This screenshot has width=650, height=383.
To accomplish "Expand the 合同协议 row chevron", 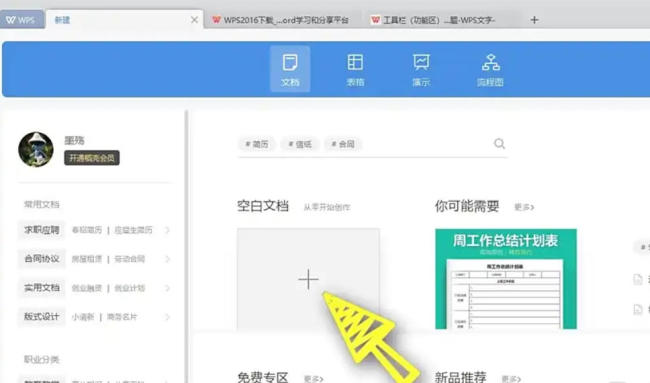I will tap(167, 259).
